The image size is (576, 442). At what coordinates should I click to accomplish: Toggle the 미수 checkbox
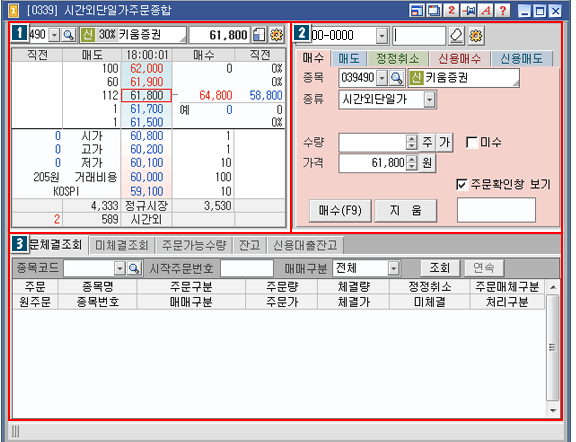click(x=472, y=142)
